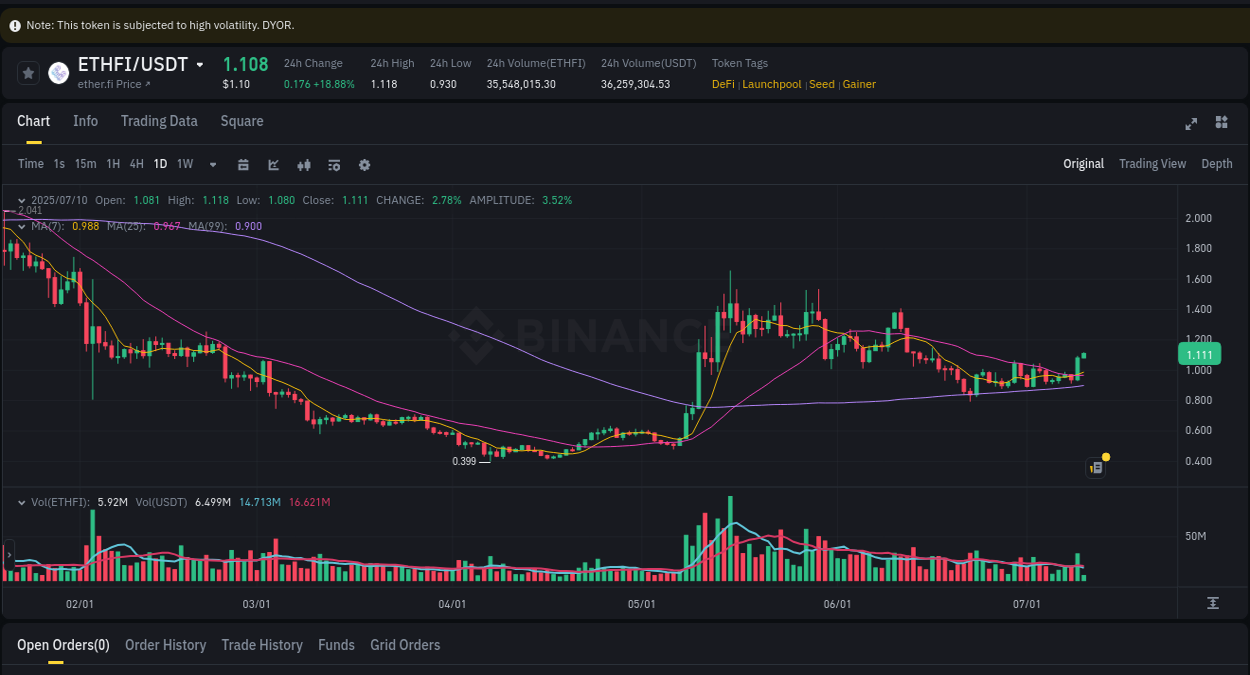Click the DeFi token tag link

click(x=722, y=84)
